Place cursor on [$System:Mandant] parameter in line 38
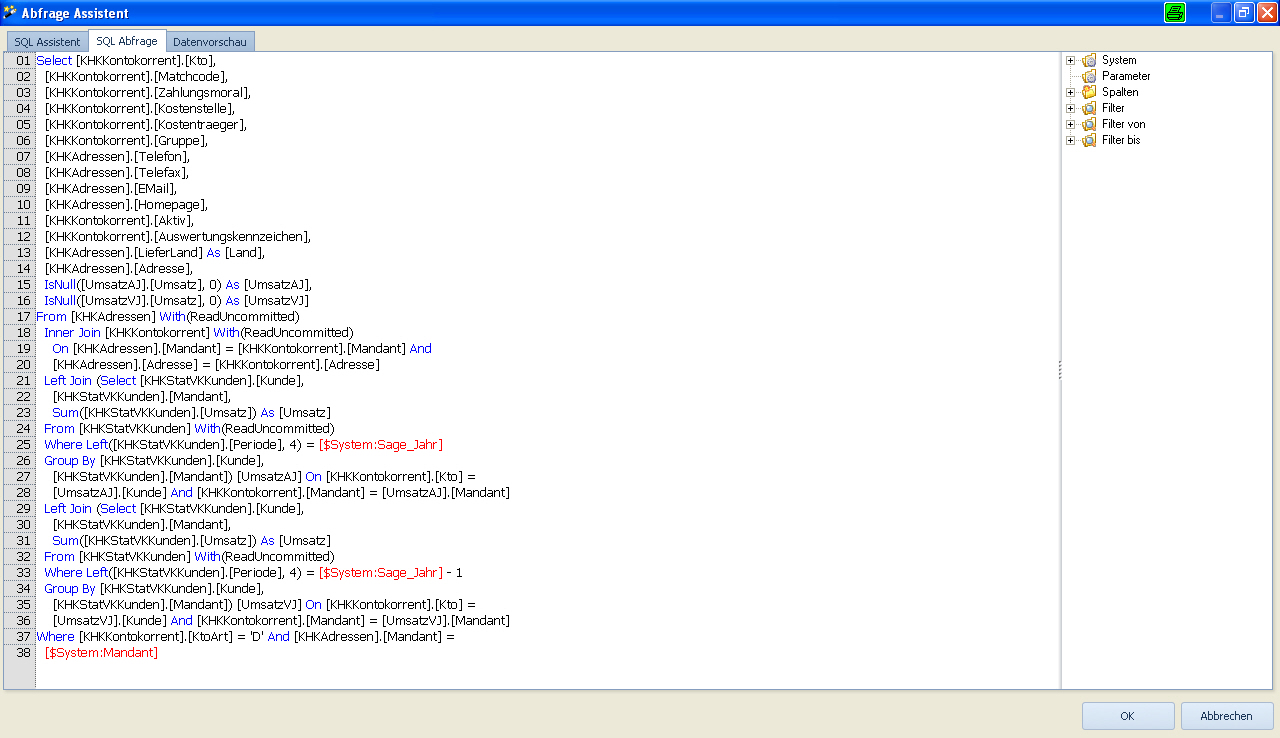 point(101,652)
